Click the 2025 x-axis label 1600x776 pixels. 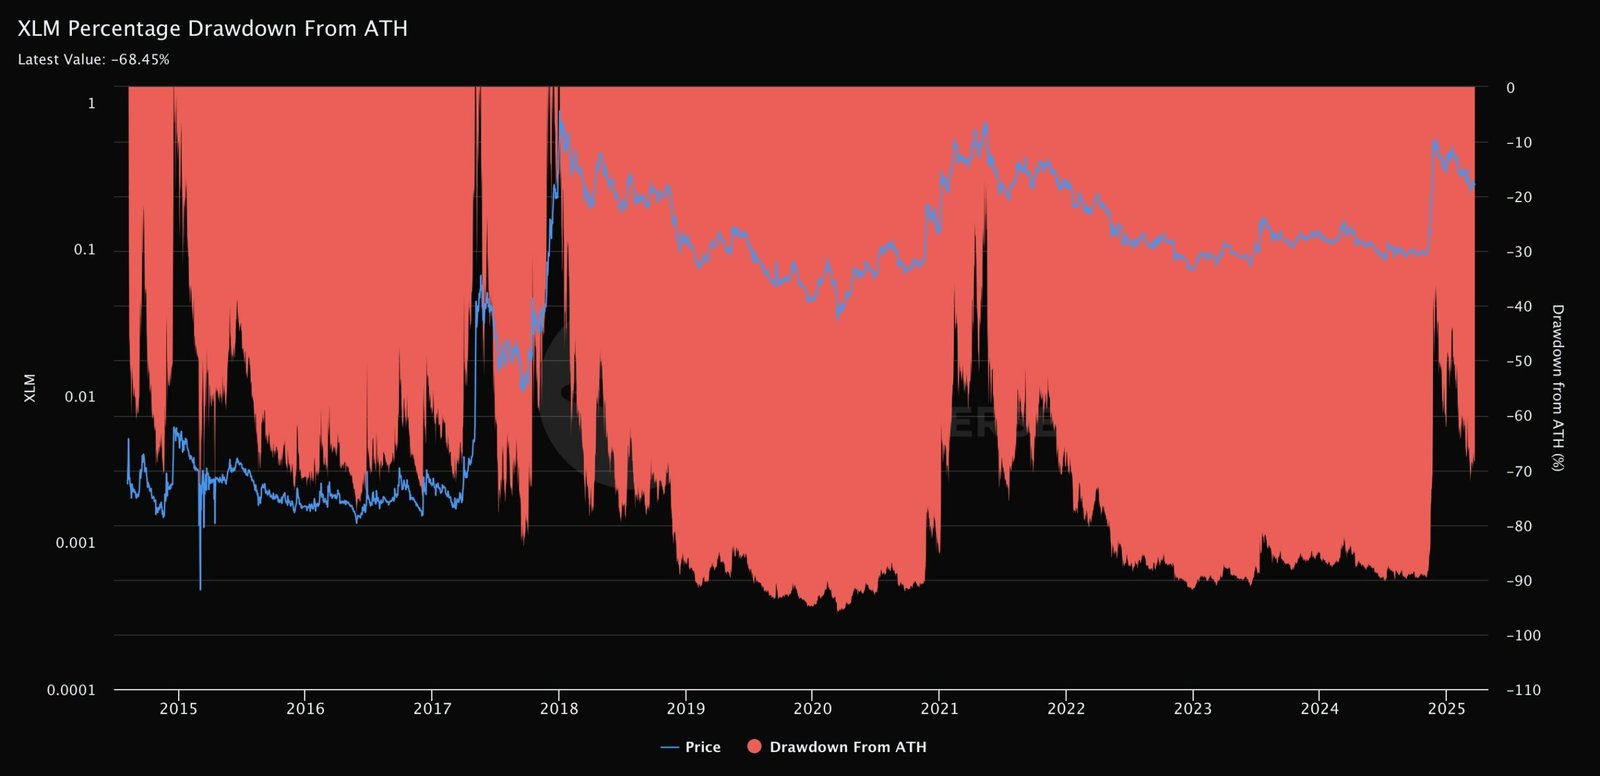tap(1446, 709)
